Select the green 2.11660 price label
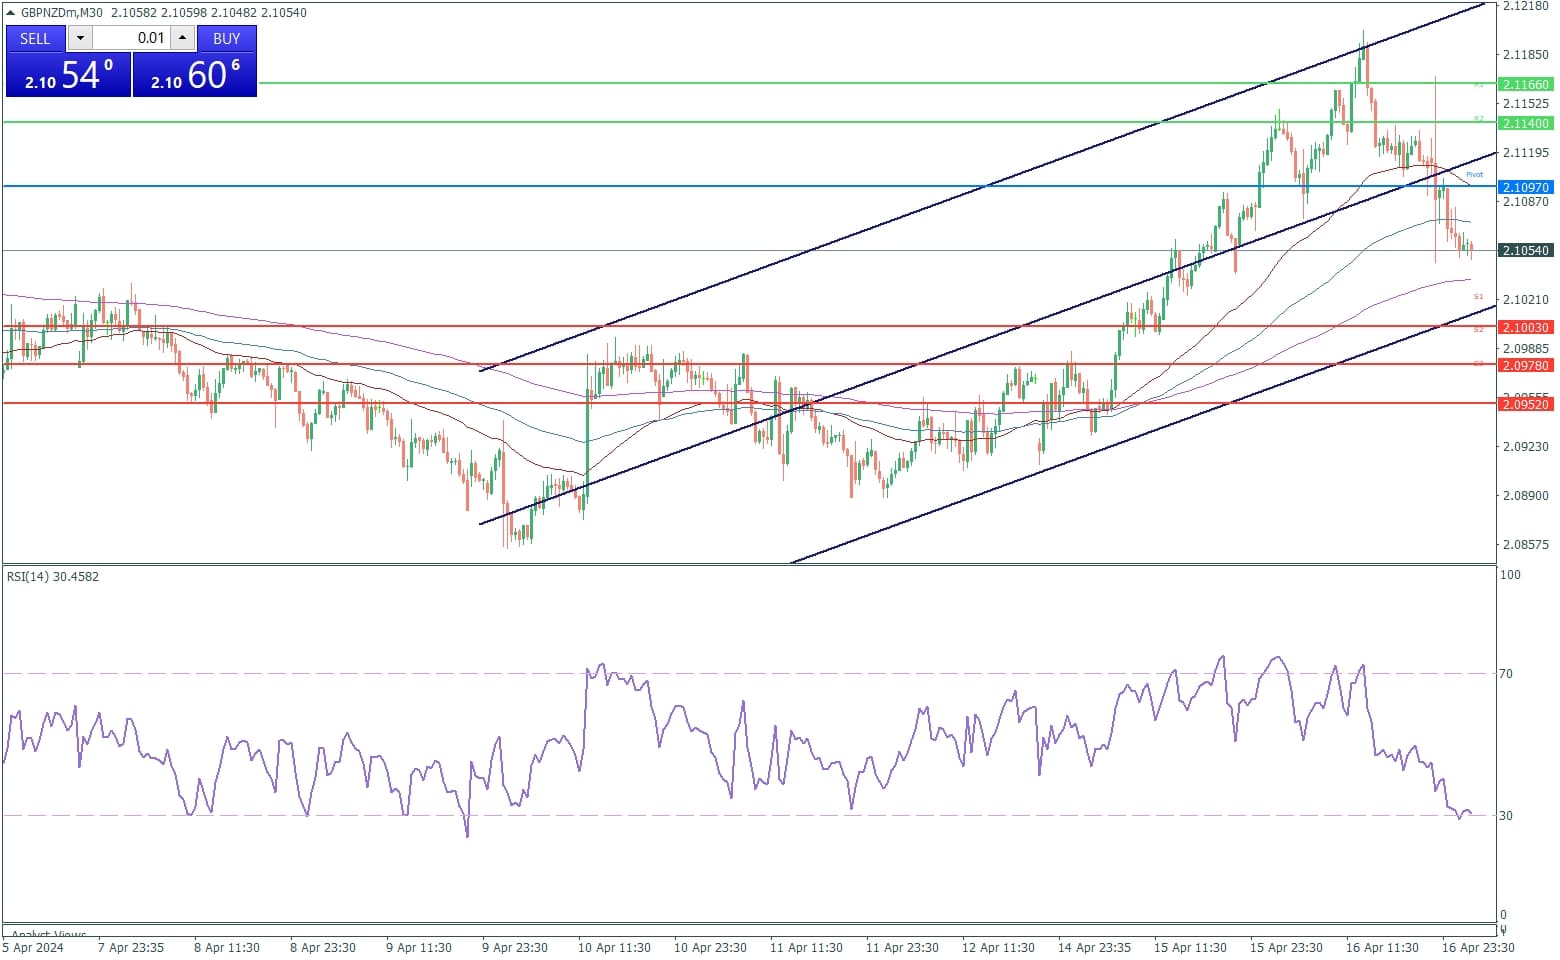The width and height of the screenshot is (1560, 960). click(1525, 85)
